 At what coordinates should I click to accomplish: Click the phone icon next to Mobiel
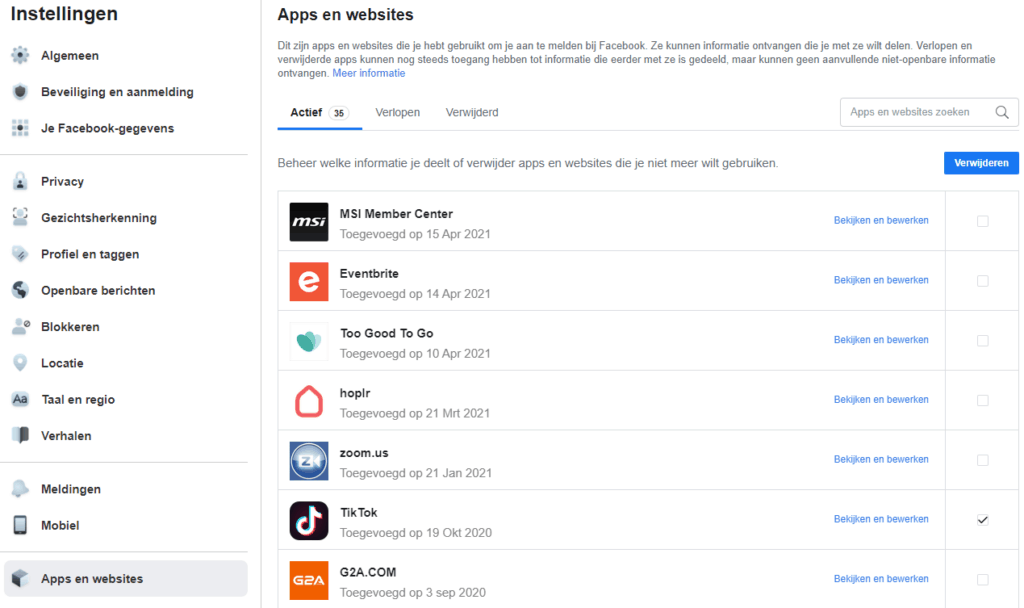(20, 525)
